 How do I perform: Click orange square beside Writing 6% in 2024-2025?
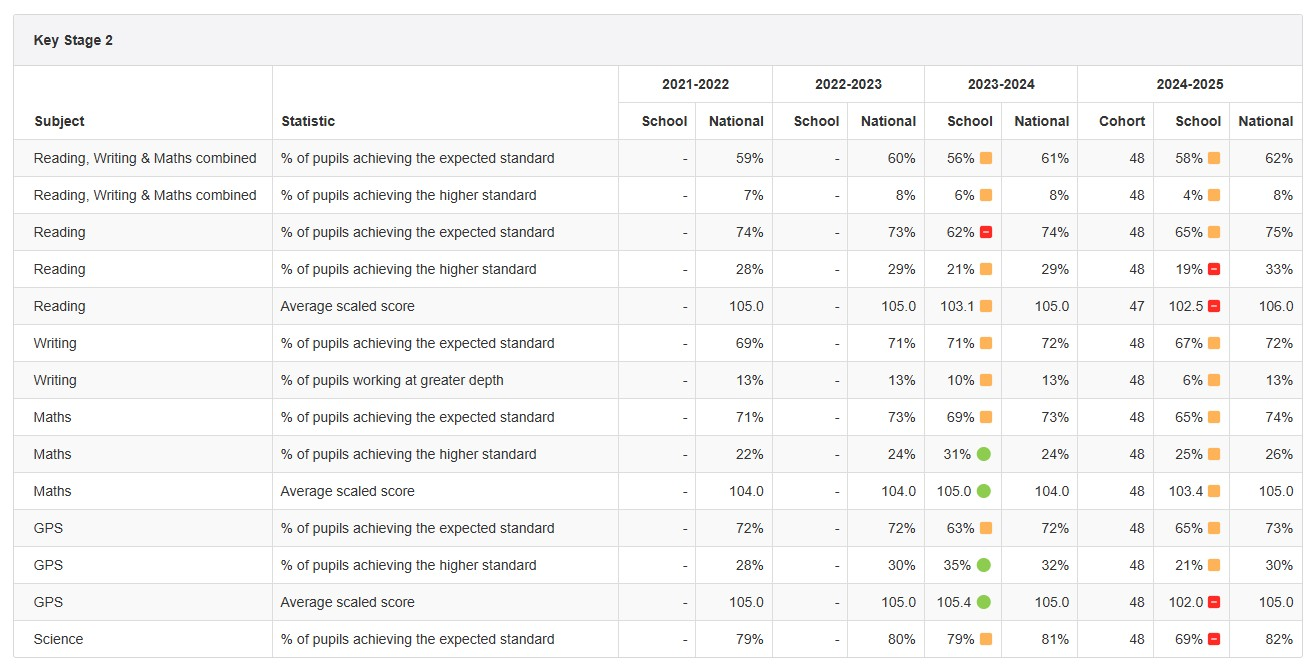(x=1214, y=380)
